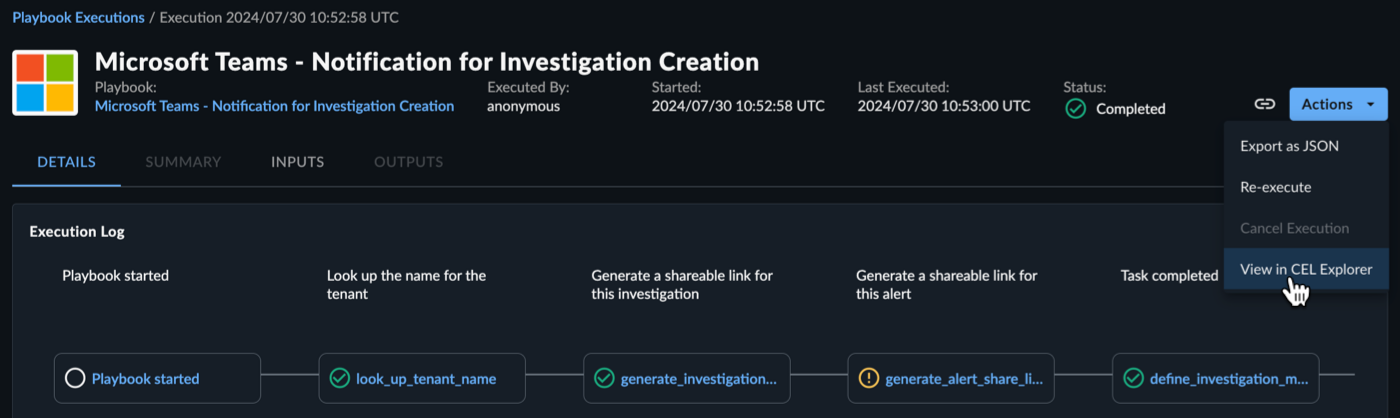The width and height of the screenshot is (1400, 418).
Task: Click the Playbook started circle icon
Action: (74, 379)
